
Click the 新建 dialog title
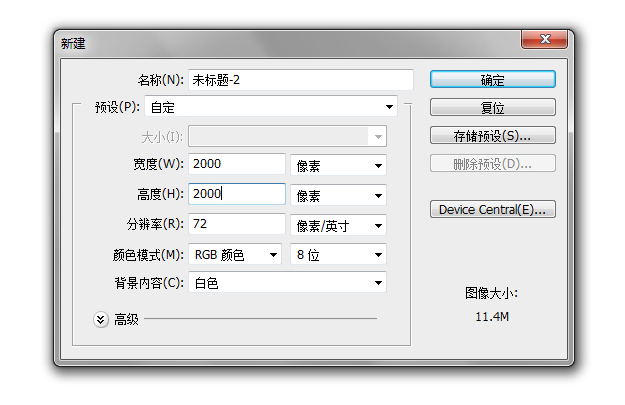73,43
